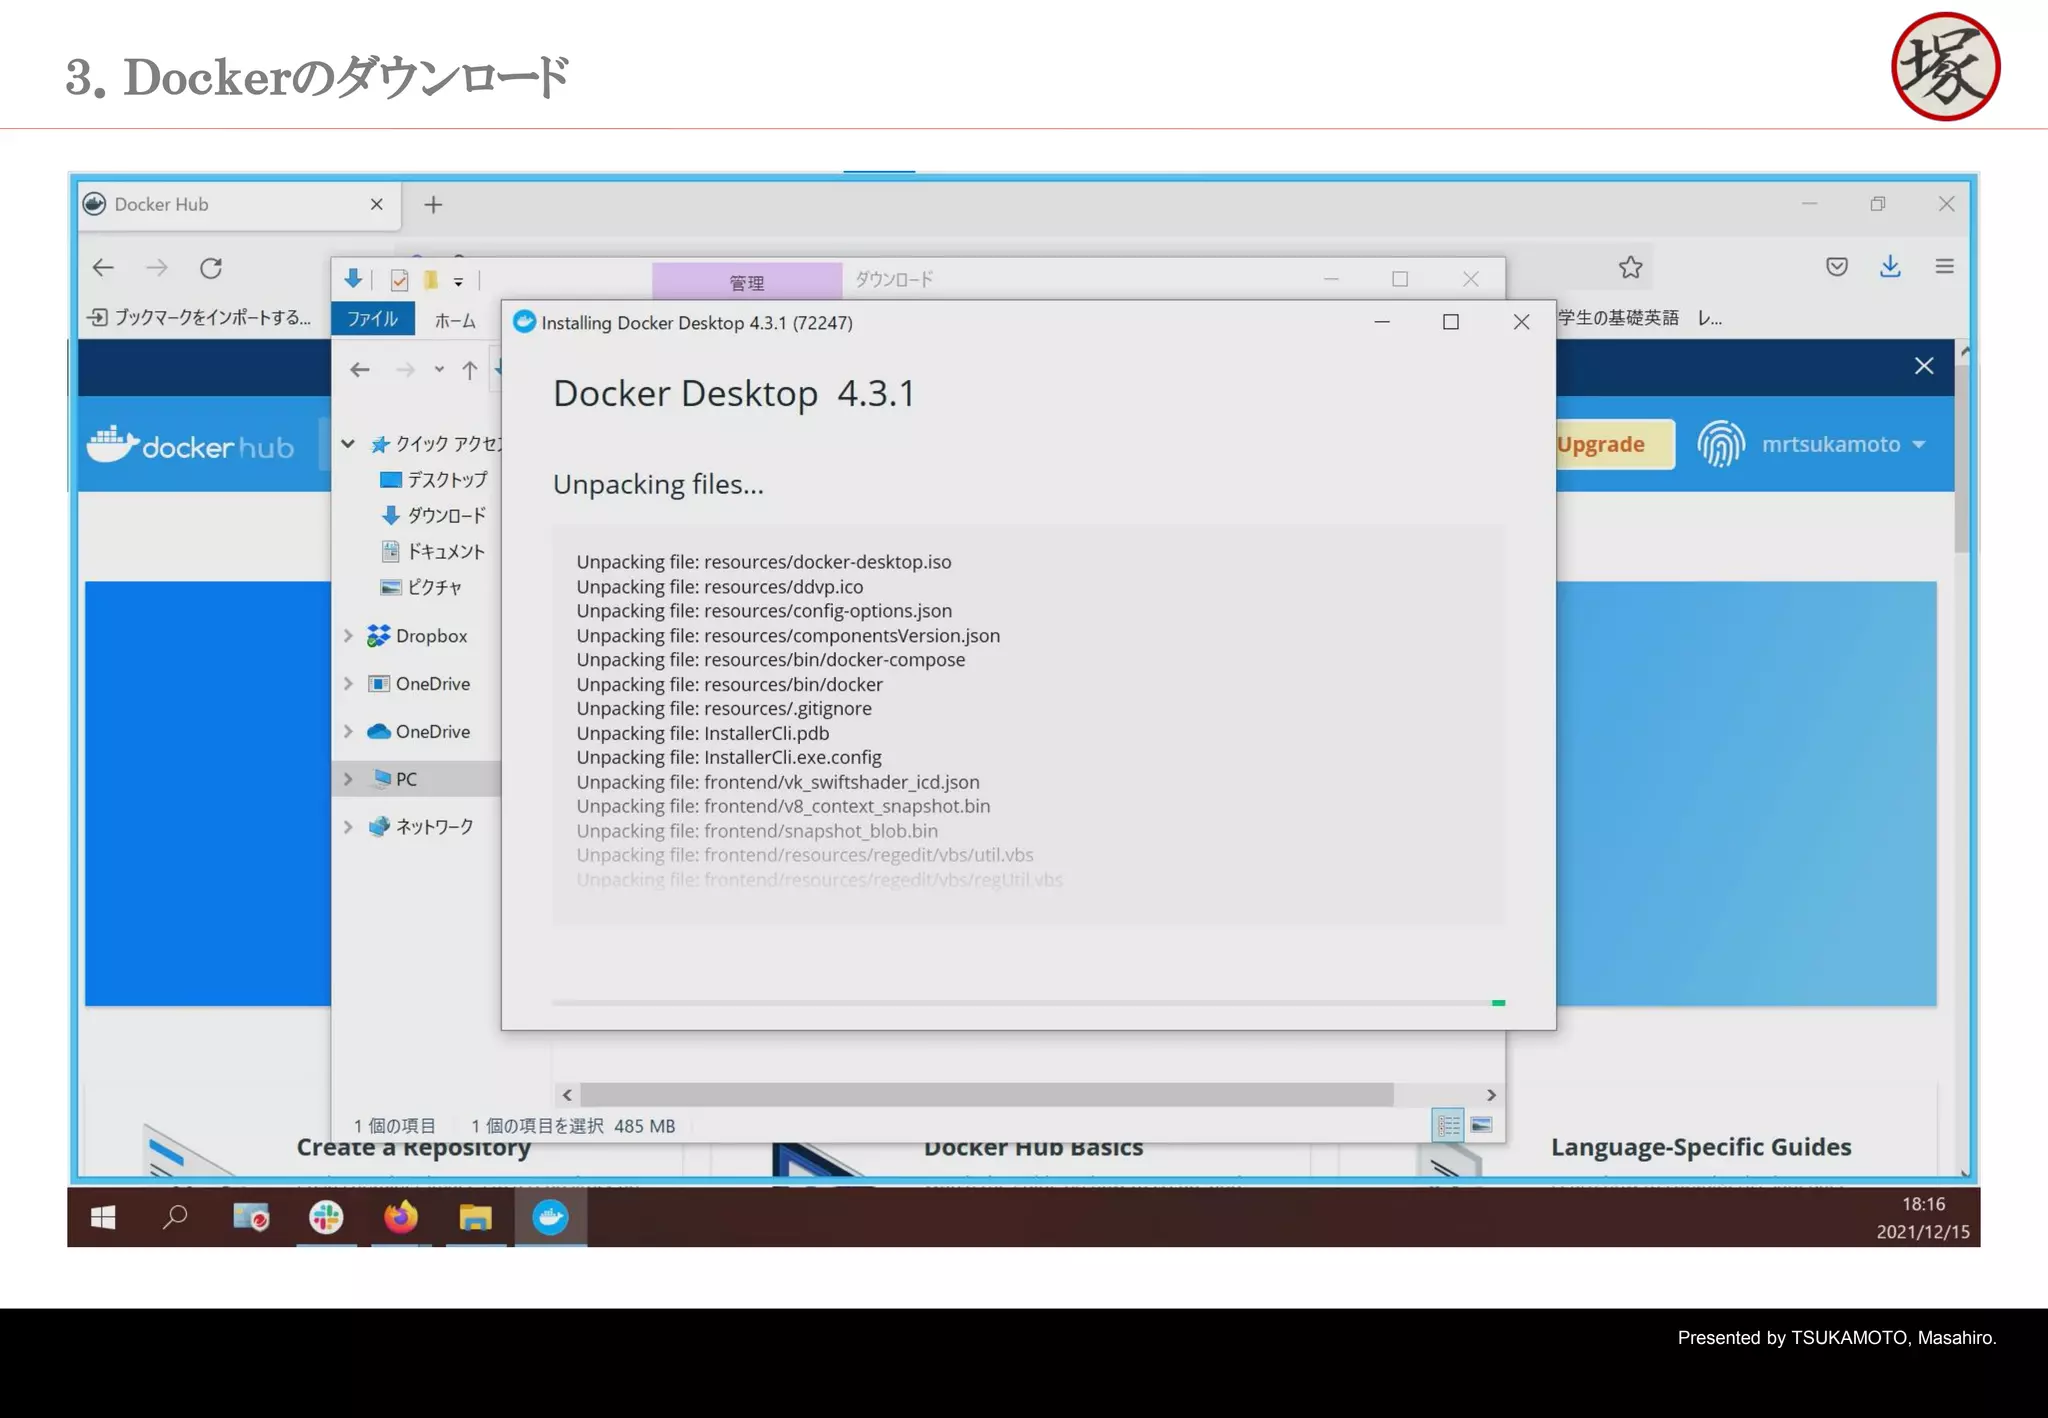Select ダウンロード in the navigation pane

coord(434,516)
